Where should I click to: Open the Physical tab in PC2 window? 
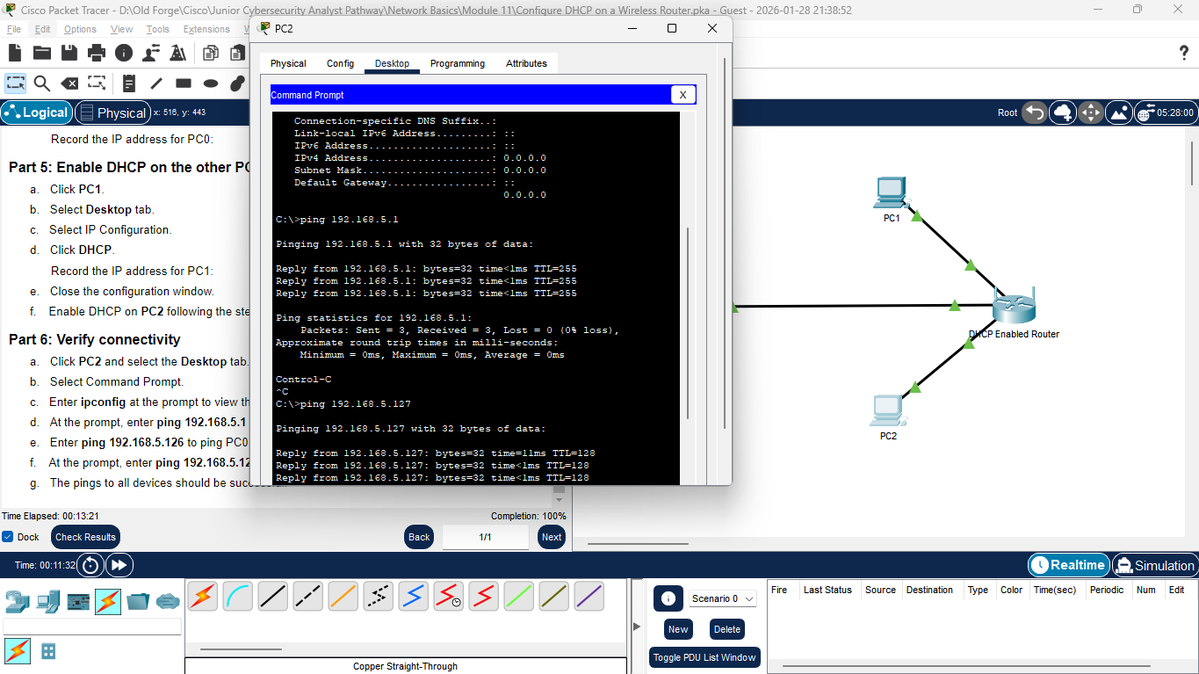click(x=288, y=63)
